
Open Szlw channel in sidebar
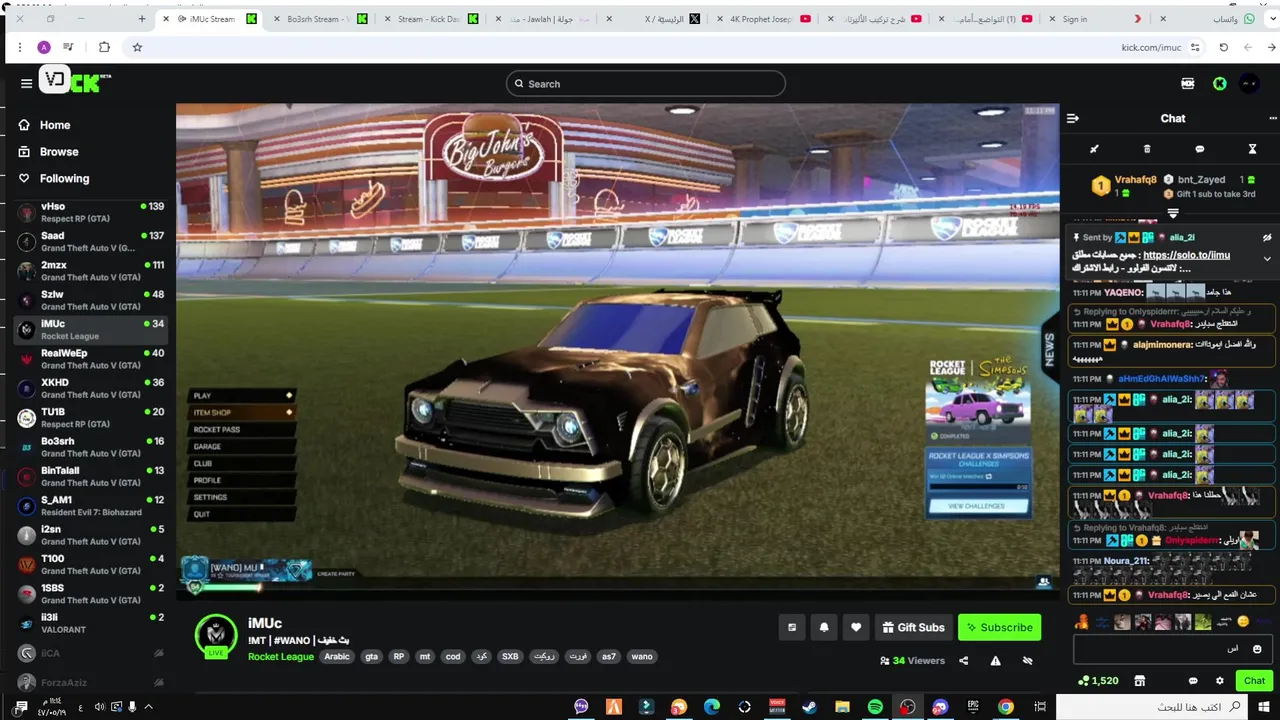click(x=90, y=300)
